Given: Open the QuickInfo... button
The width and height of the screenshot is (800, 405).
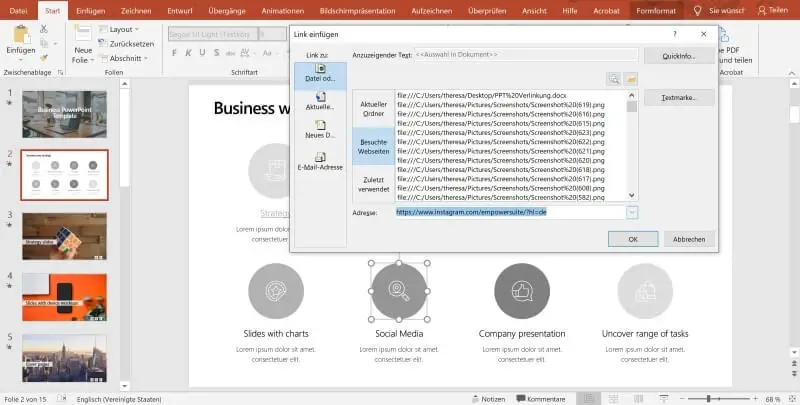Looking at the screenshot, I should [678, 56].
